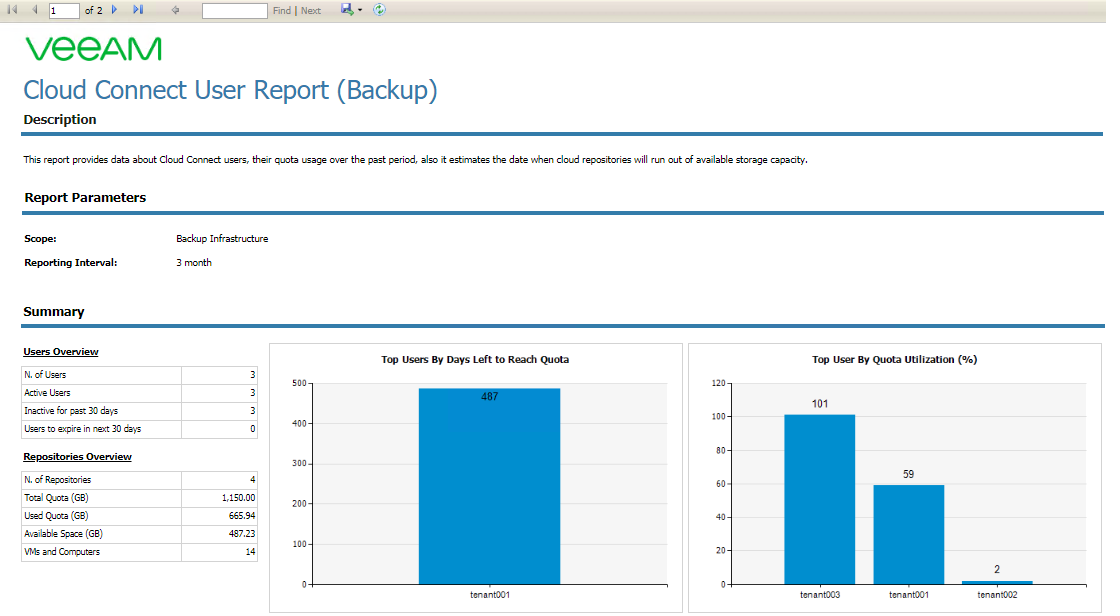Open the Users Overview heading link
This screenshot has width=1120, height=616.
61,352
